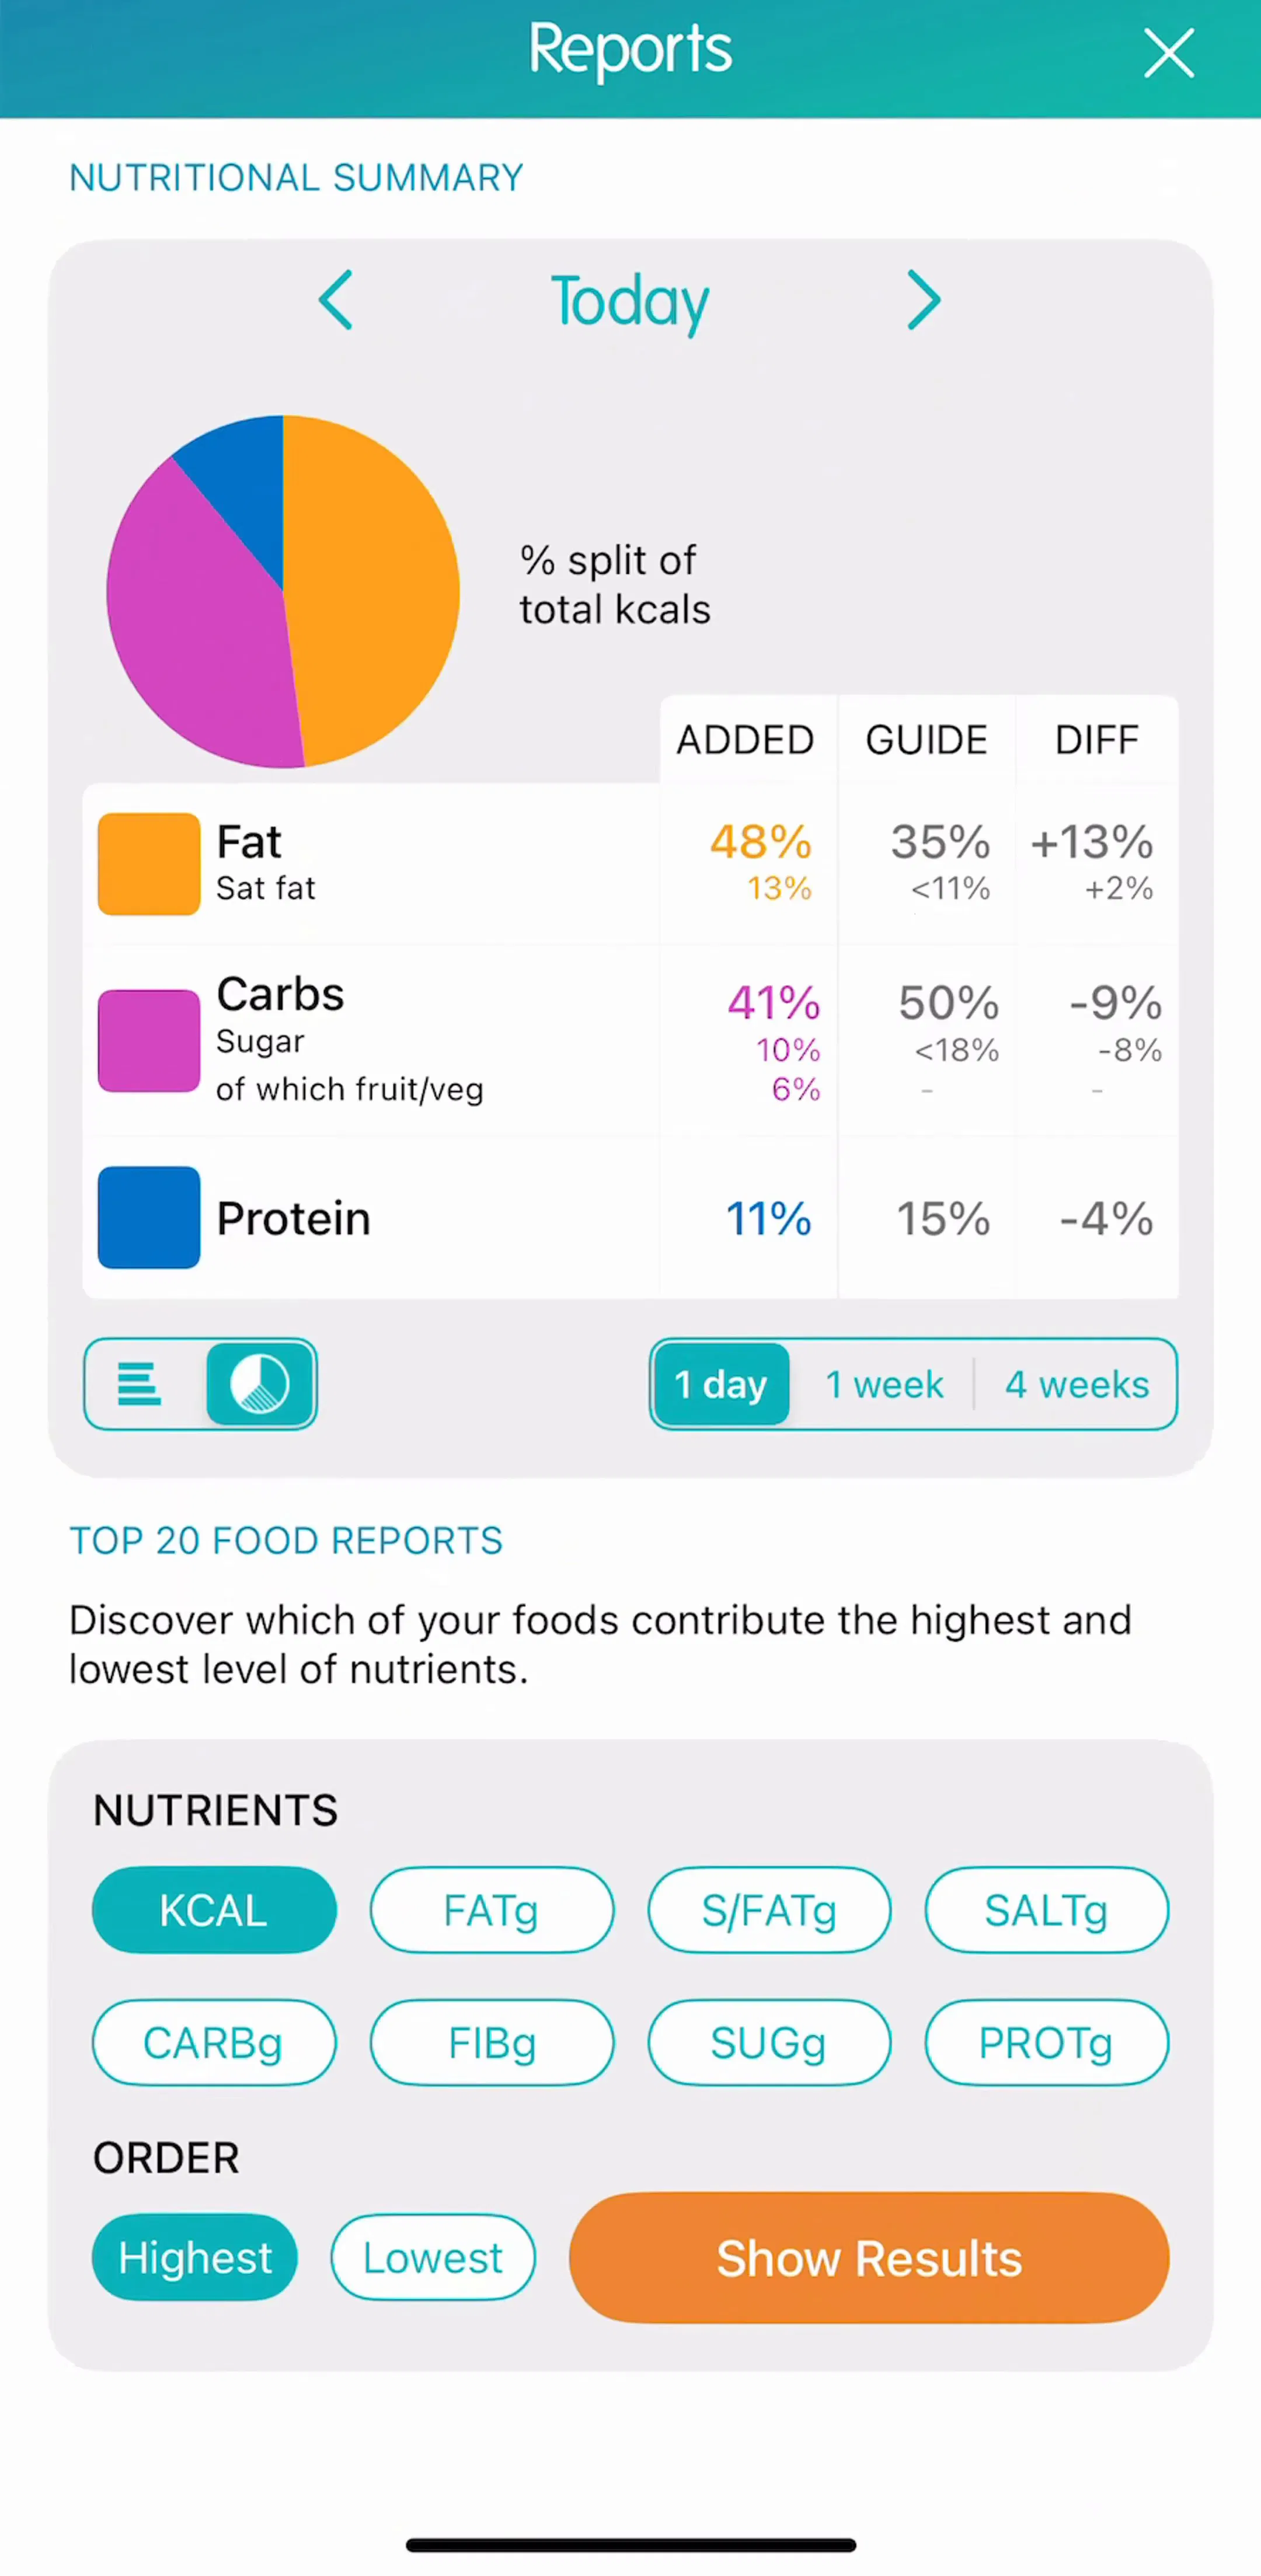
Task: Choose CARBg nutrient option
Action: [x=214, y=2042]
